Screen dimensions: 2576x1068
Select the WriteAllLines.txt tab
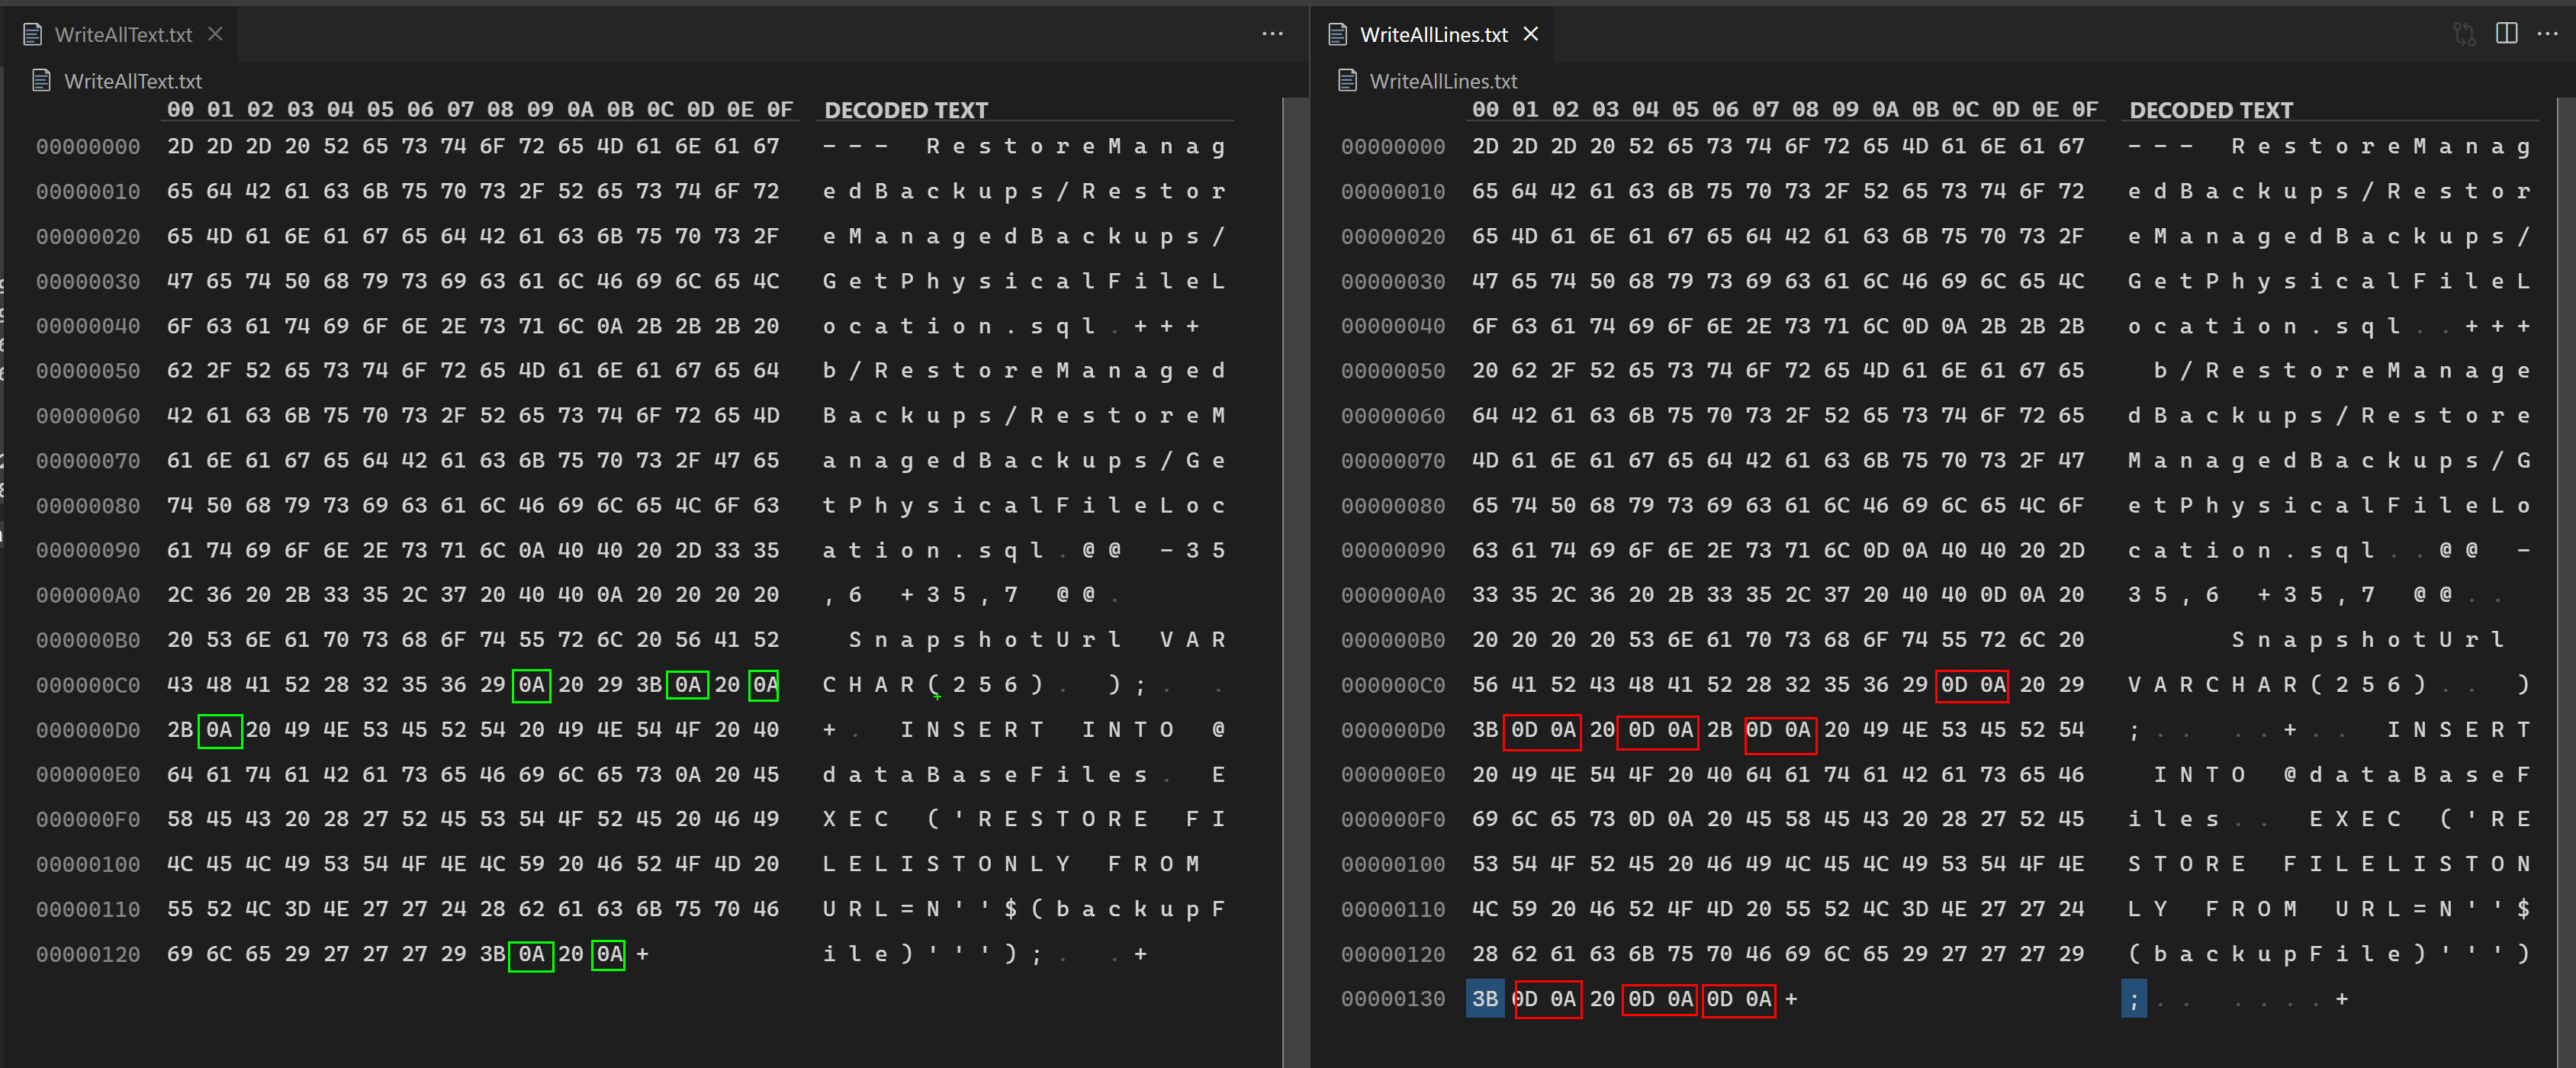pos(1433,34)
